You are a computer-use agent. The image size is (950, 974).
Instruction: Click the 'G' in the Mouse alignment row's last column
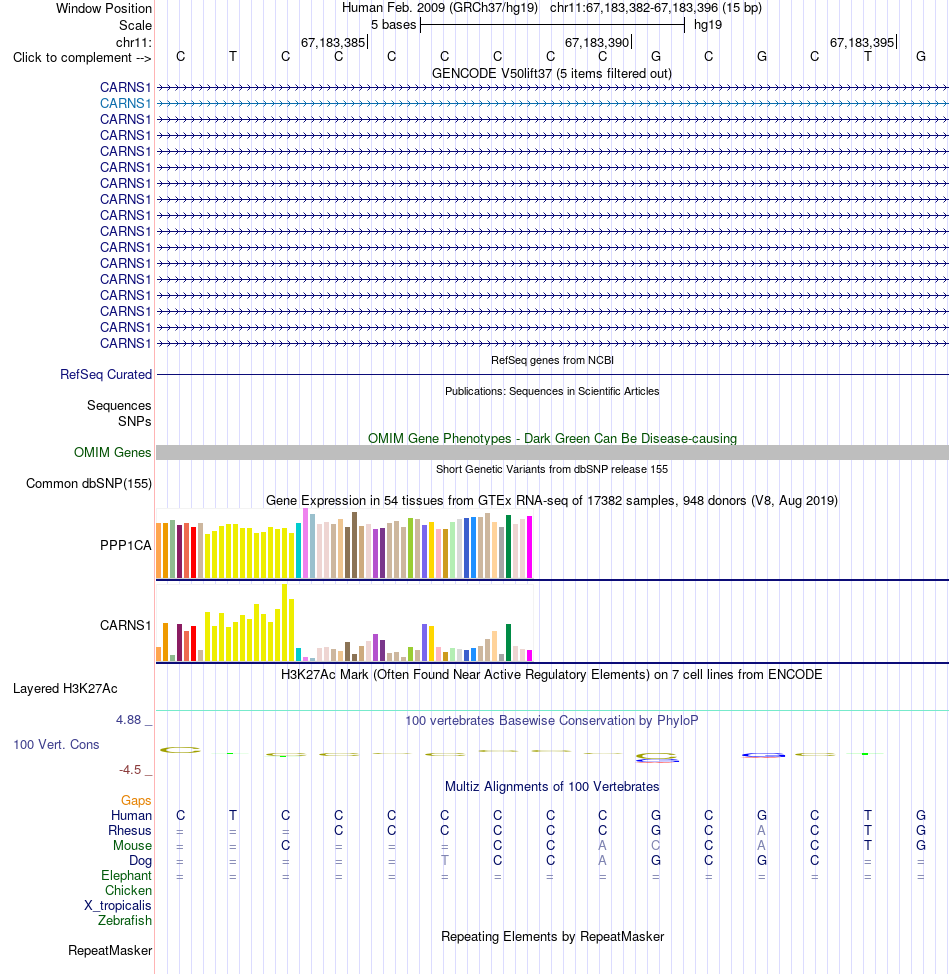click(x=921, y=845)
